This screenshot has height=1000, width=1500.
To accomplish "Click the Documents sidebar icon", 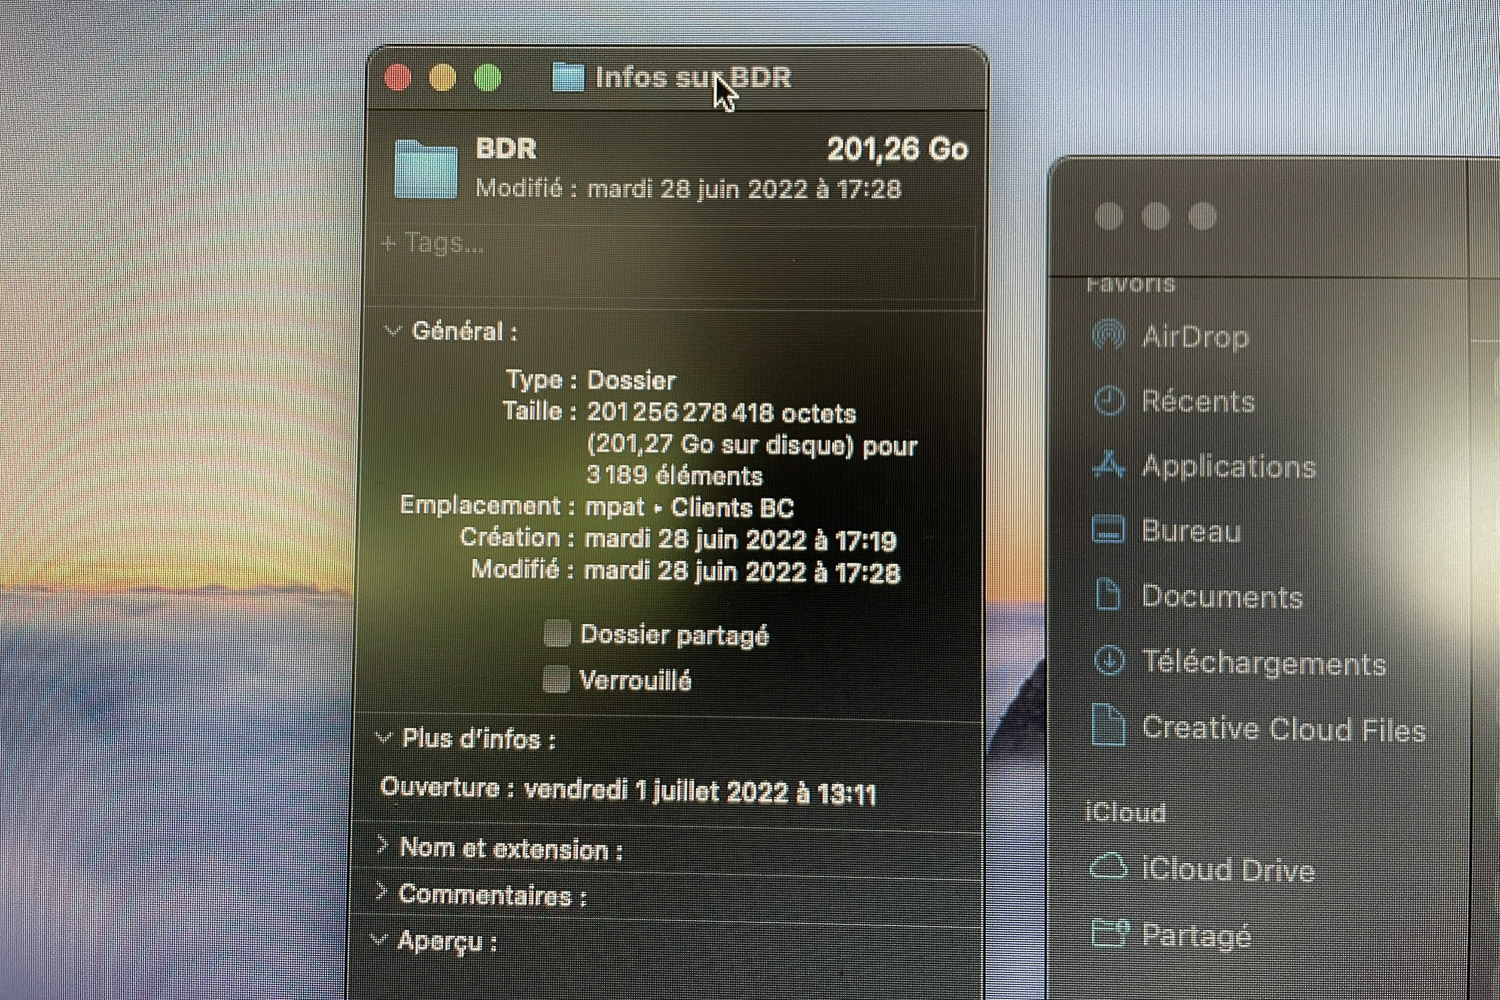I will (x=1108, y=595).
